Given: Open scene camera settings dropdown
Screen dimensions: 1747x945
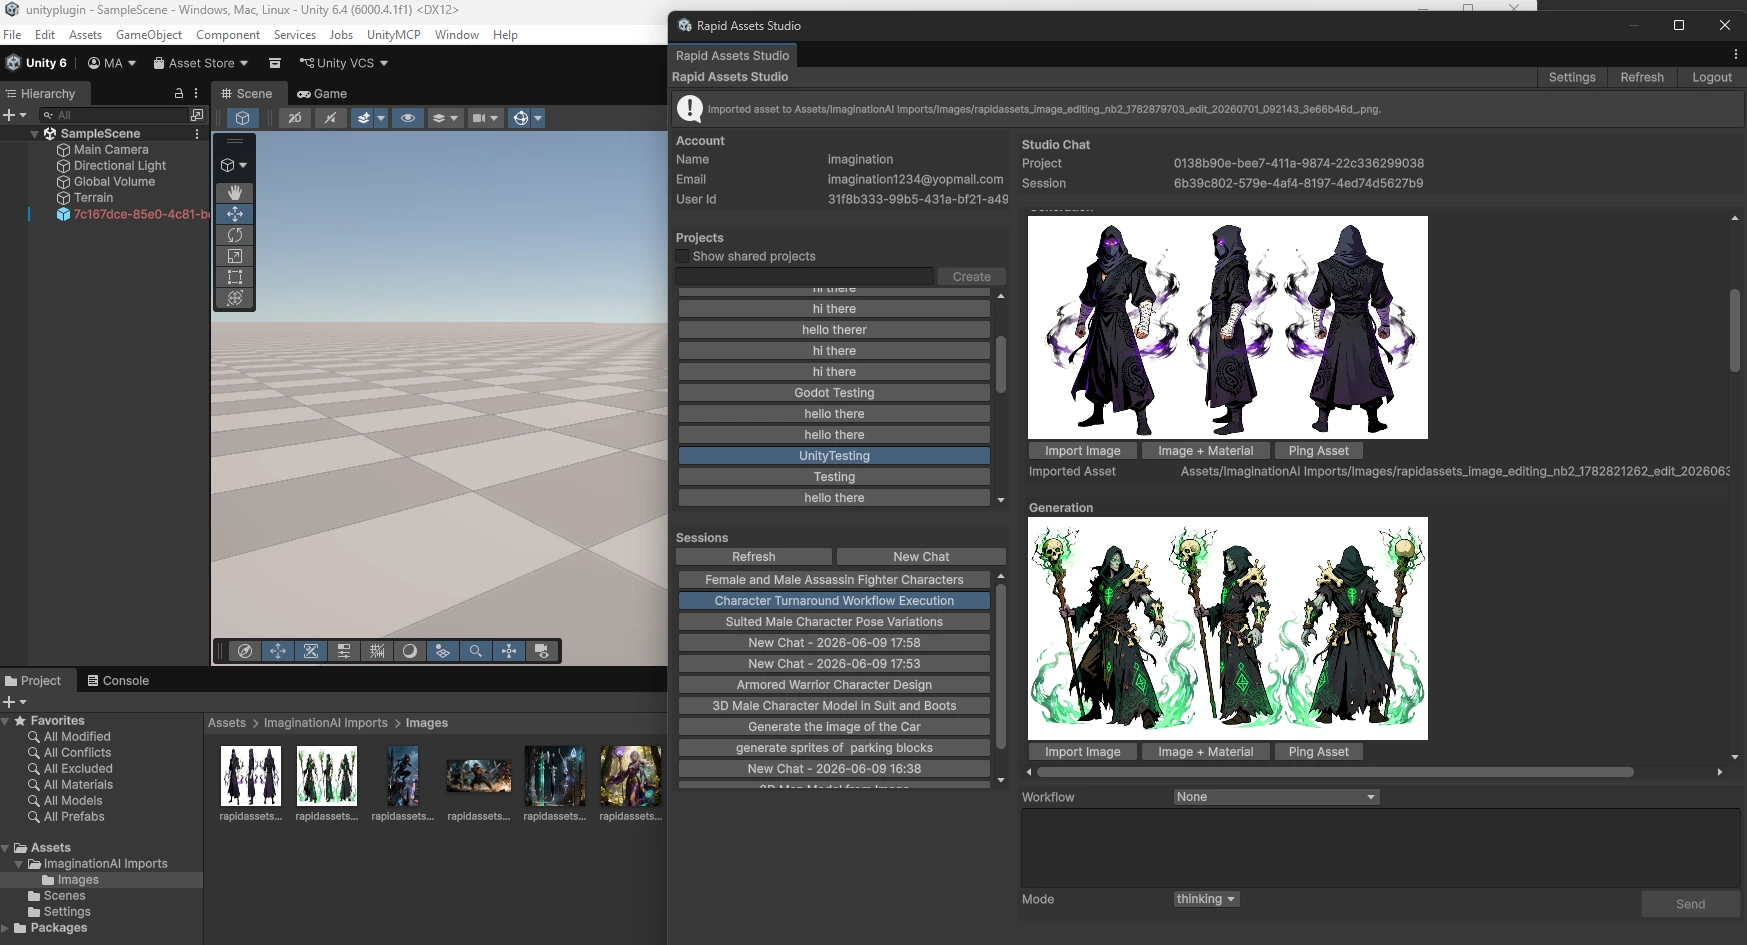Looking at the screenshot, I should pyautogui.click(x=485, y=118).
